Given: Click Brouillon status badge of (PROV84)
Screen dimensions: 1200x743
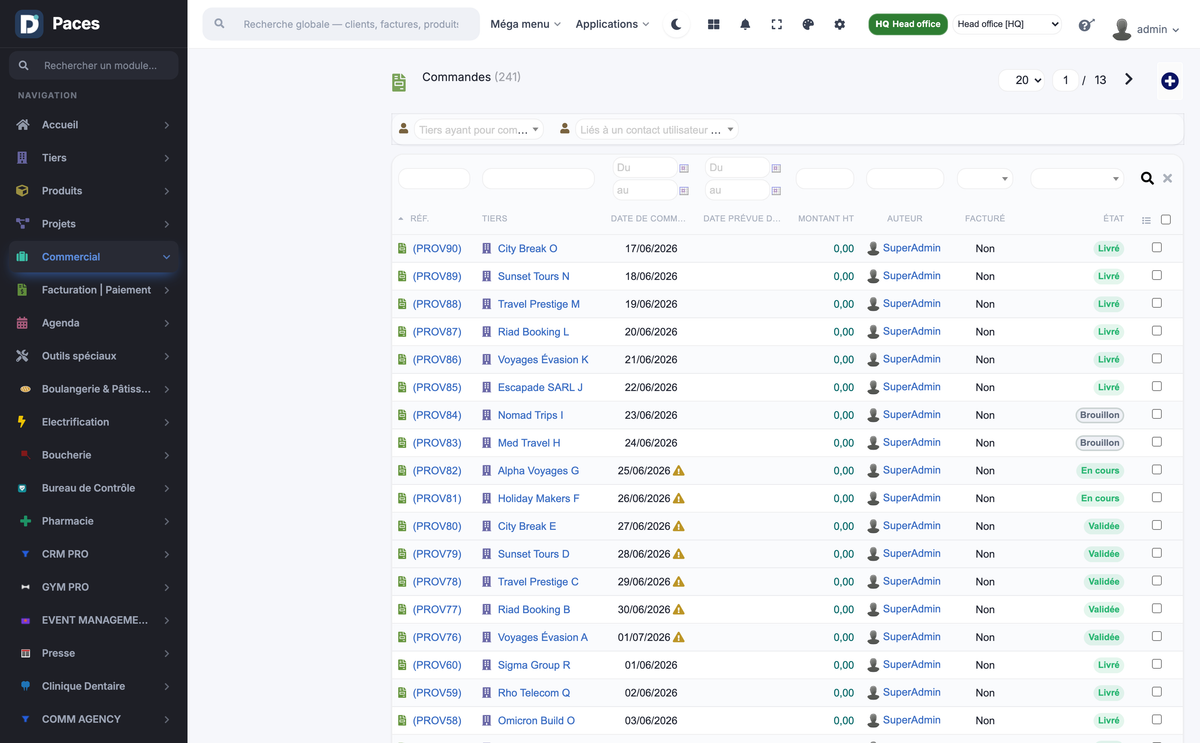Looking at the screenshot, I should pyautogui.click(x=1100, y=415).
